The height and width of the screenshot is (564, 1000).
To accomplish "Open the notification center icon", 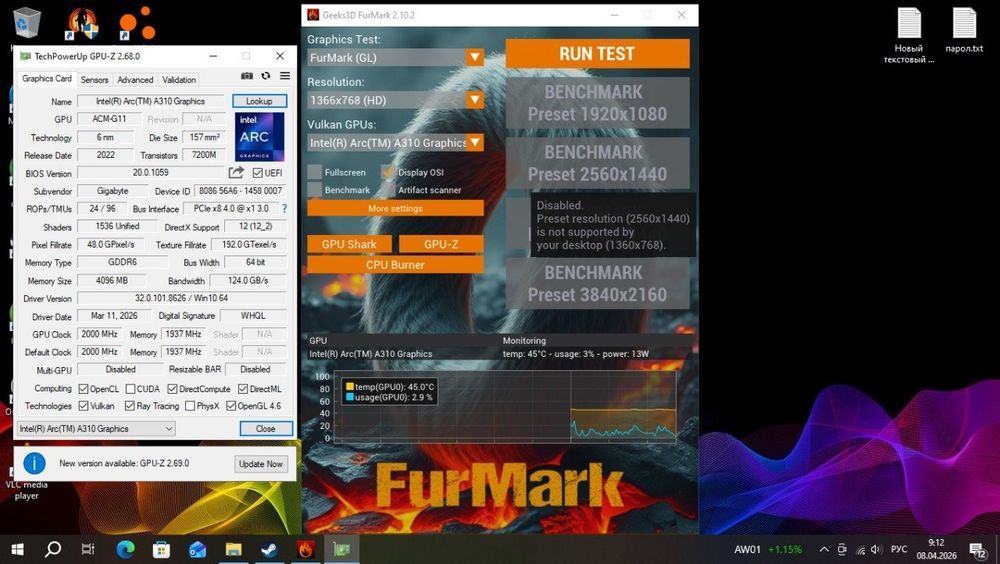I will (x=978, y=549).
